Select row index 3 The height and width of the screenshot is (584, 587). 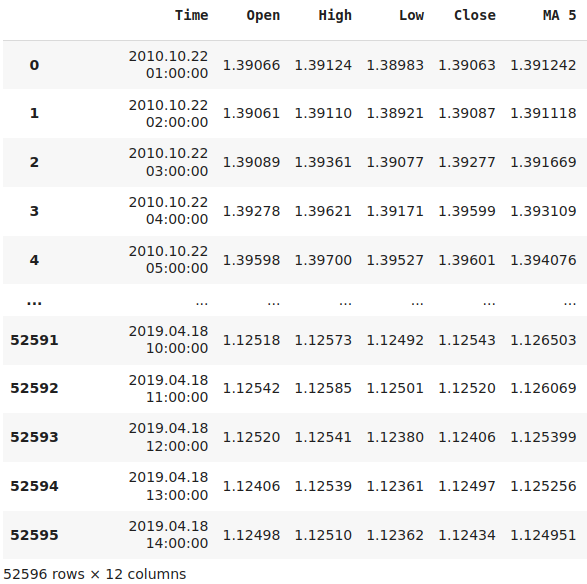click(34, 211)
